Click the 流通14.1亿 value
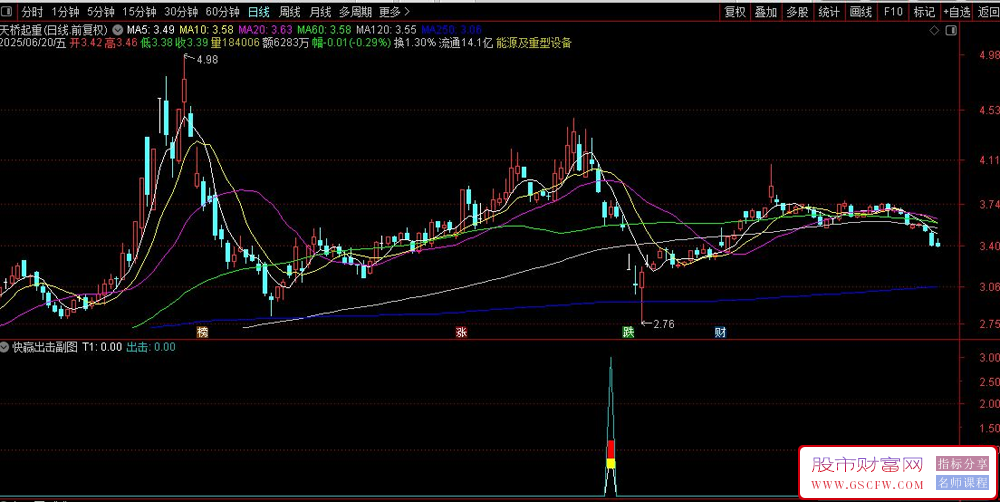Screen dimensions: 1000x502 [466, 43]
